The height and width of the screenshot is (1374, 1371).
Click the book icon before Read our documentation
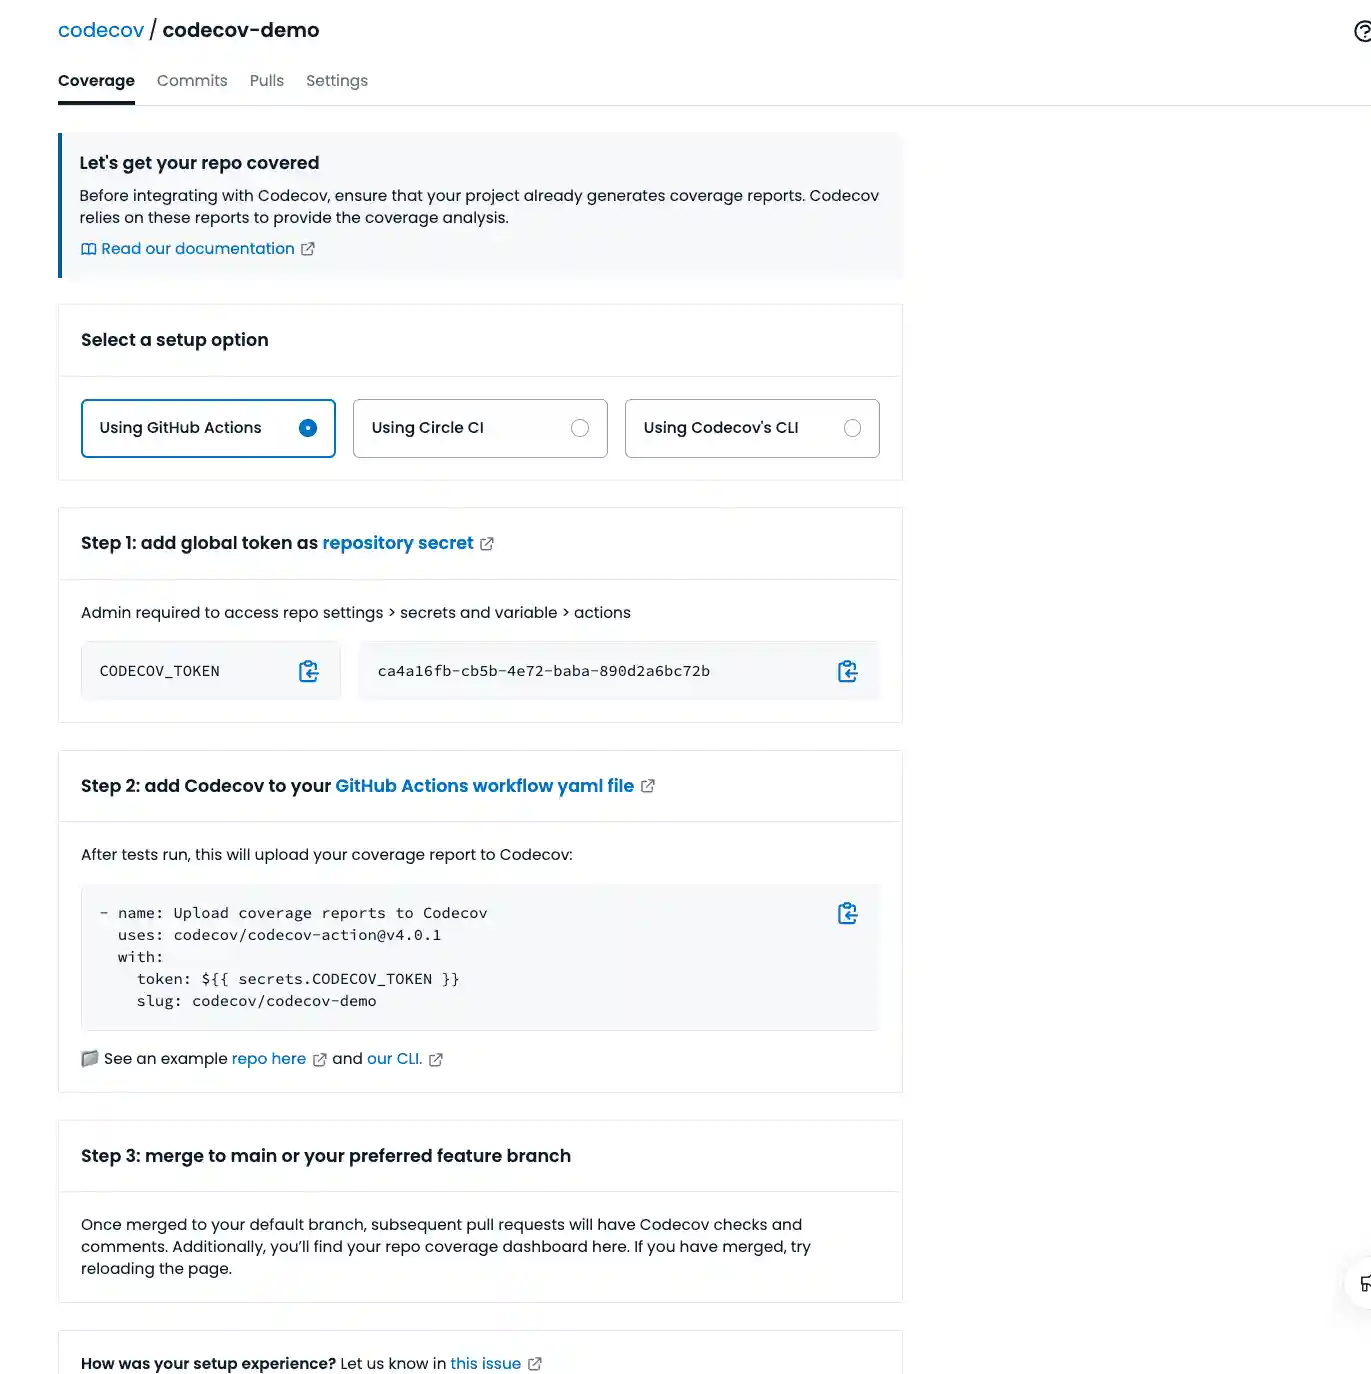pyautogui.click(x=89, y=248)
